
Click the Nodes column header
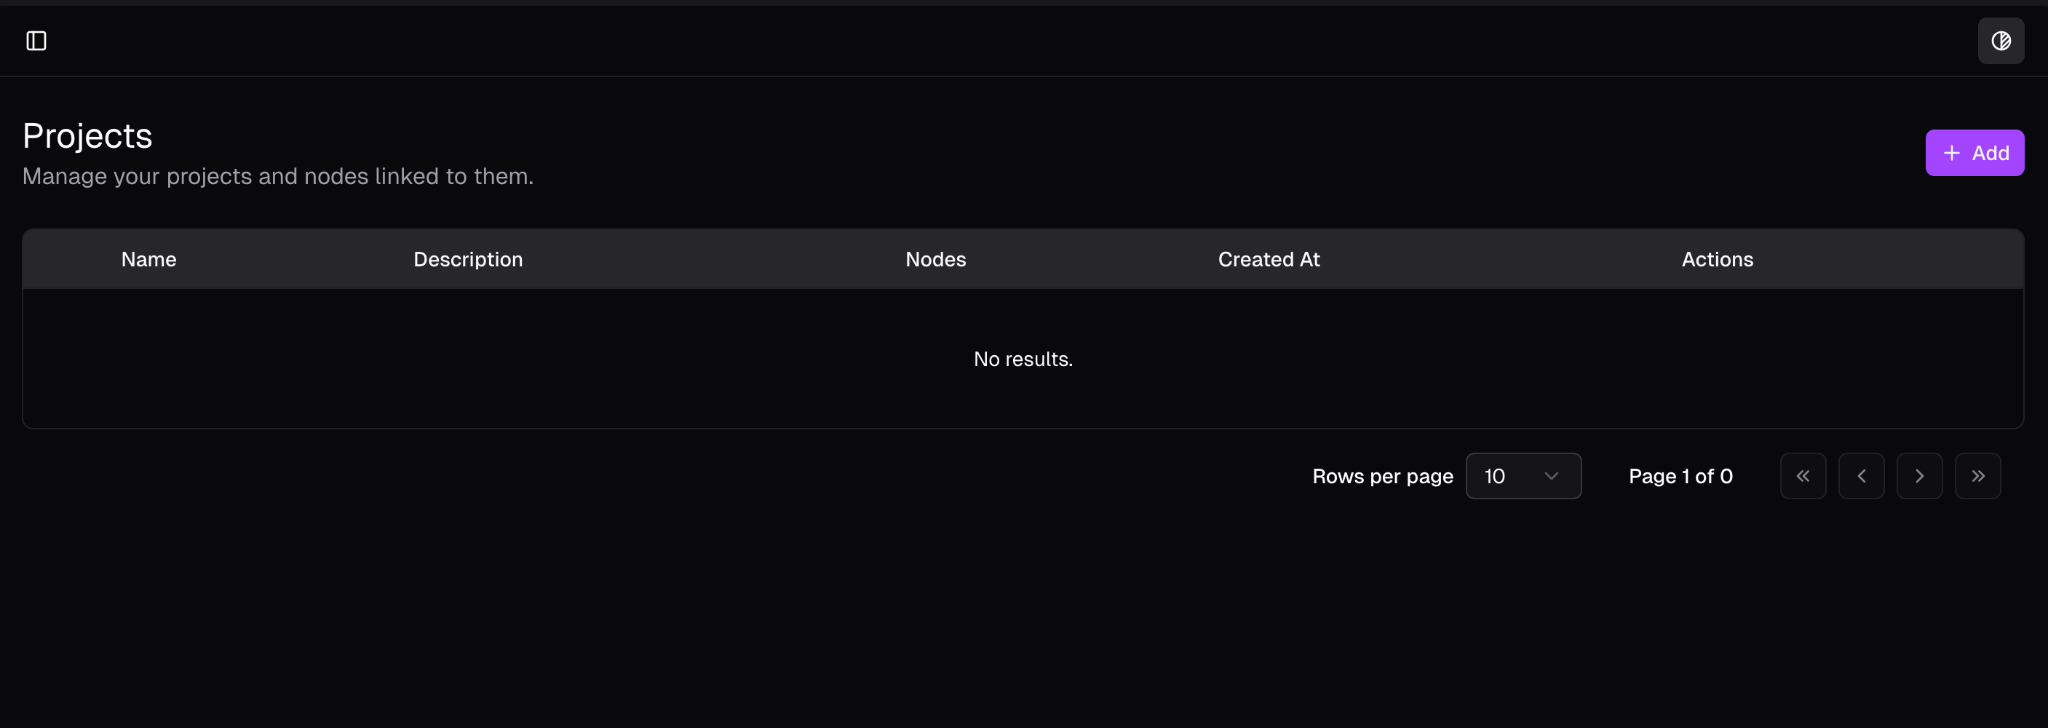935,260
